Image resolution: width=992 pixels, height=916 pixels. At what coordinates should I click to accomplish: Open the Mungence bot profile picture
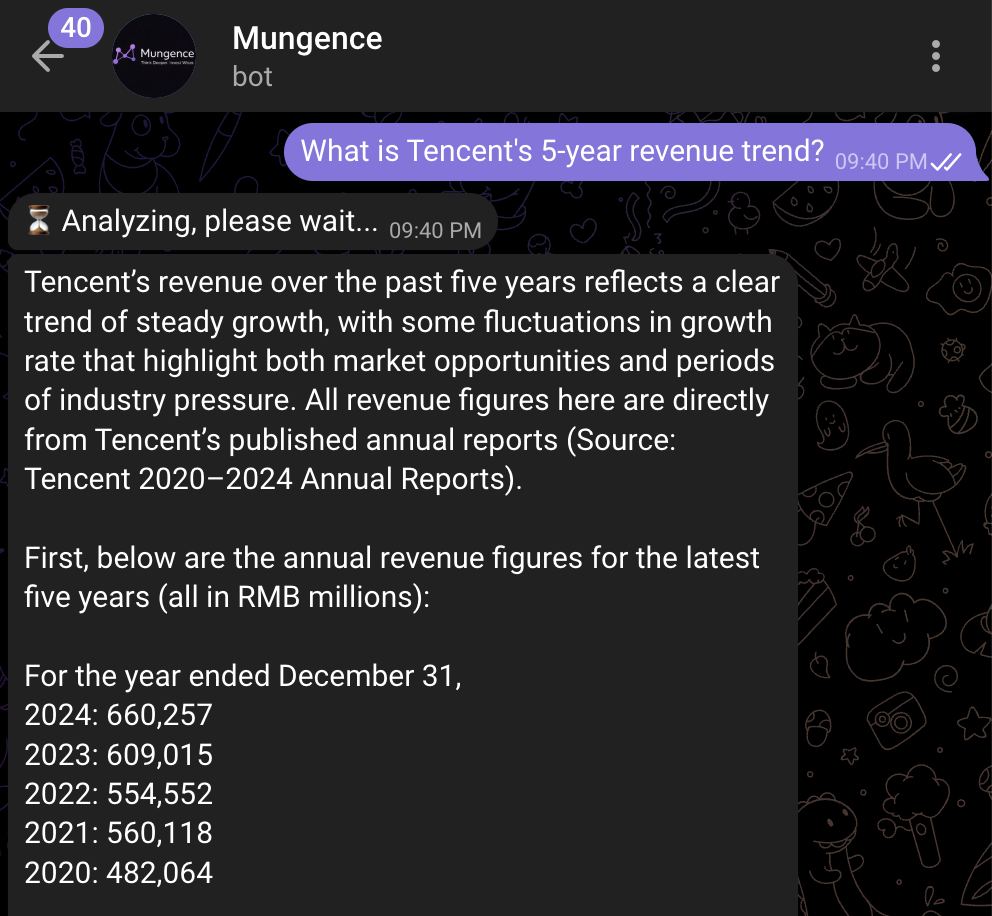tap(154, 56)
